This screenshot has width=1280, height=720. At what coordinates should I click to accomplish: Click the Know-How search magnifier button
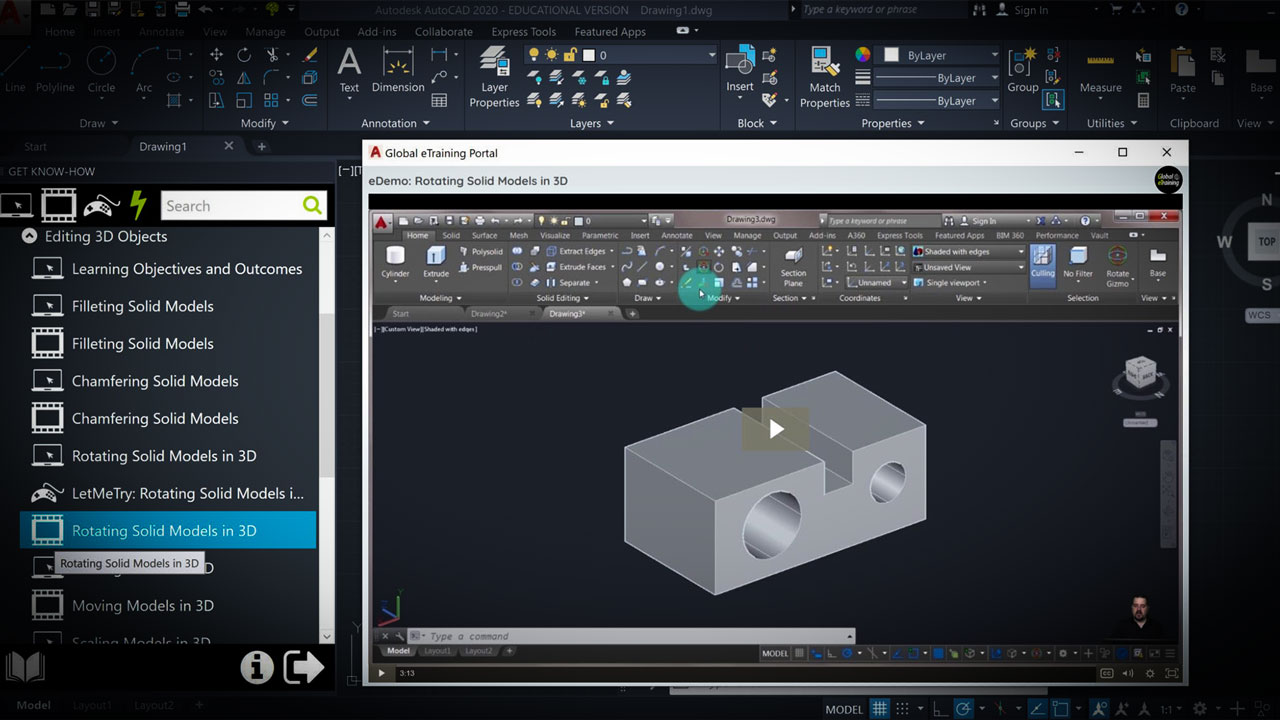click(313, 206)
